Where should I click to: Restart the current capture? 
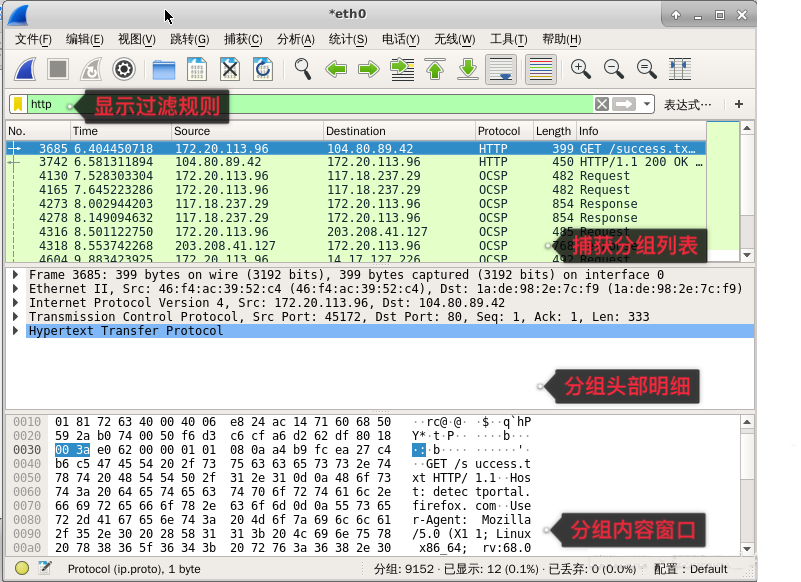93,69
